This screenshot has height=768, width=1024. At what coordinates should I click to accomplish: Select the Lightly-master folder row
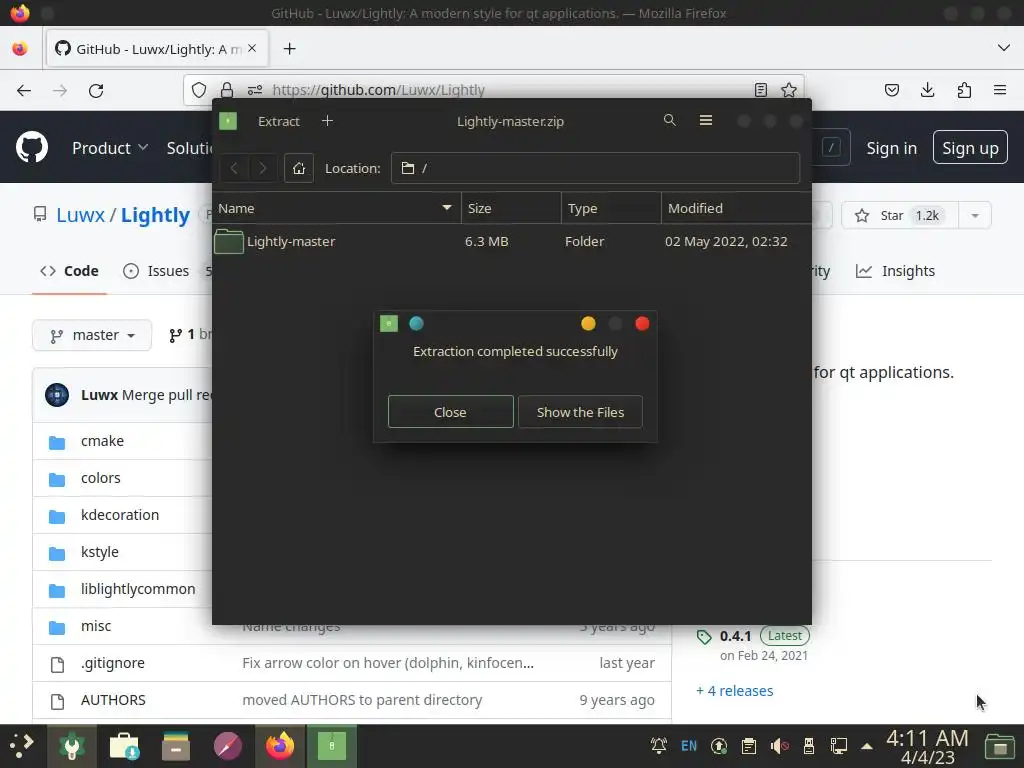pos(511,242)
